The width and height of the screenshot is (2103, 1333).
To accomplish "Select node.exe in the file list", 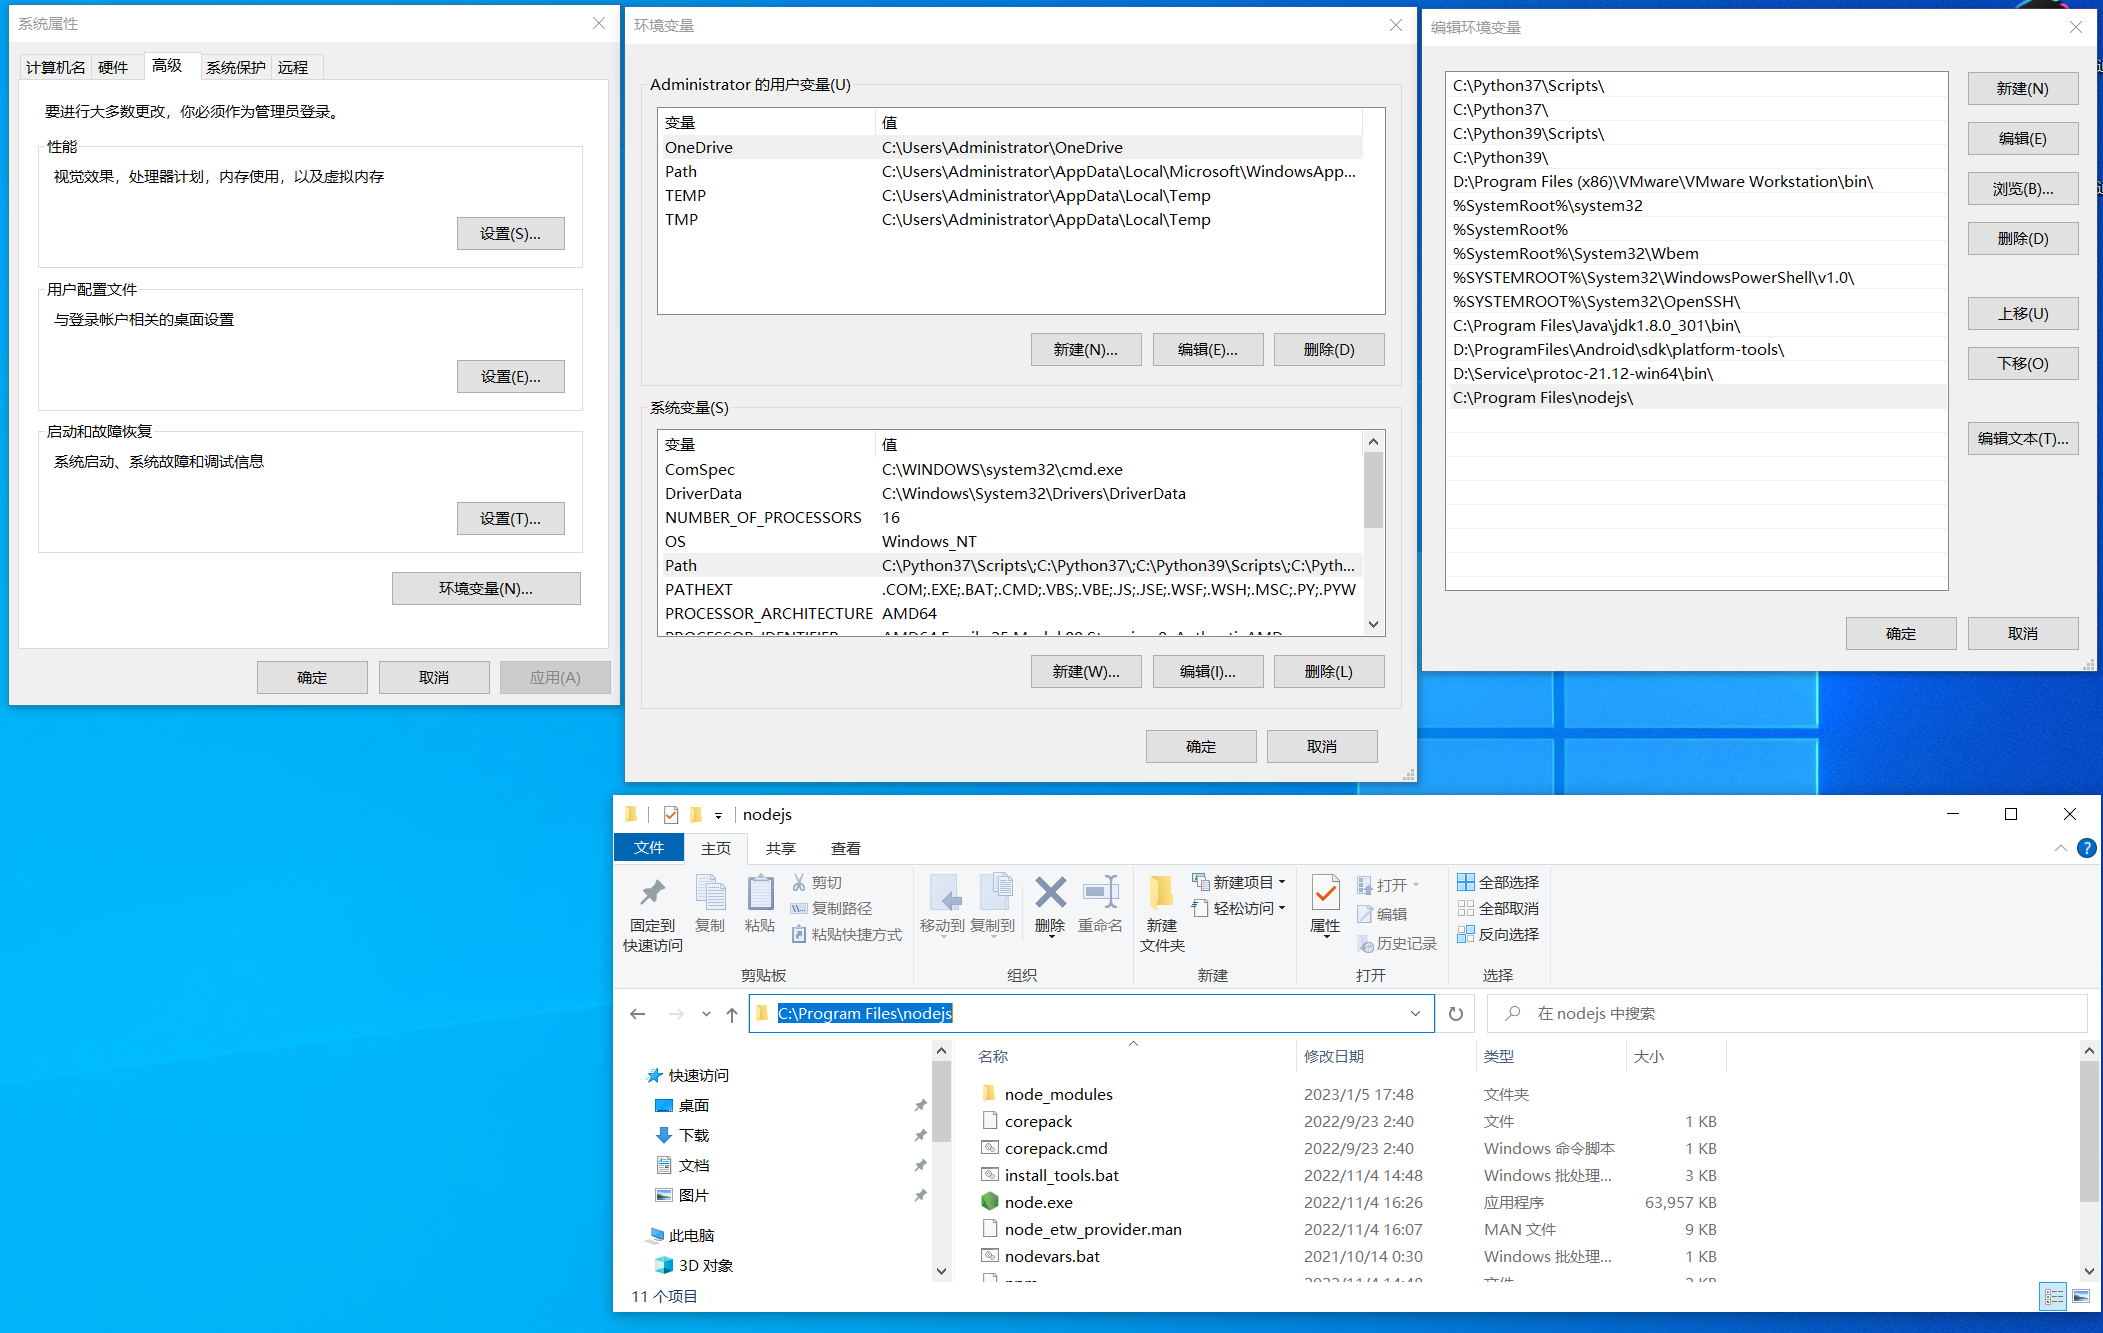I will click(x=1038, y=1202).
